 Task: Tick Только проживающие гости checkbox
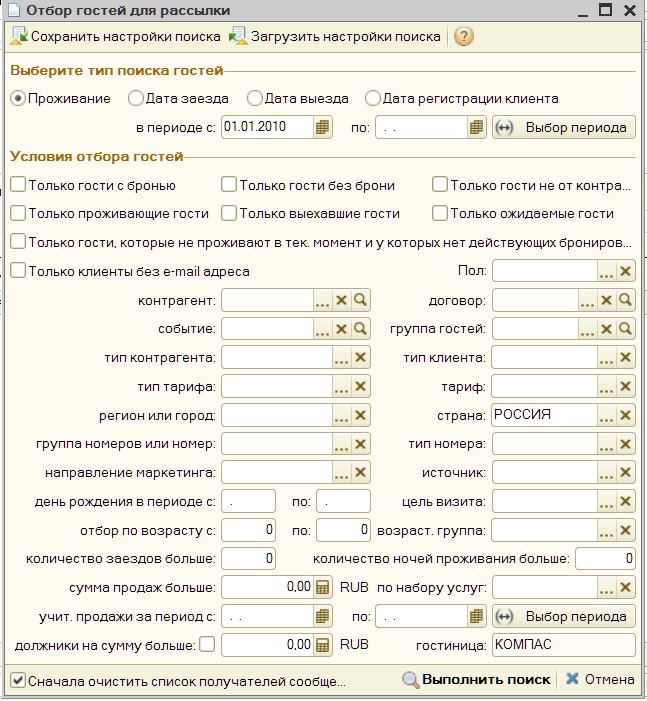[18, 213]
